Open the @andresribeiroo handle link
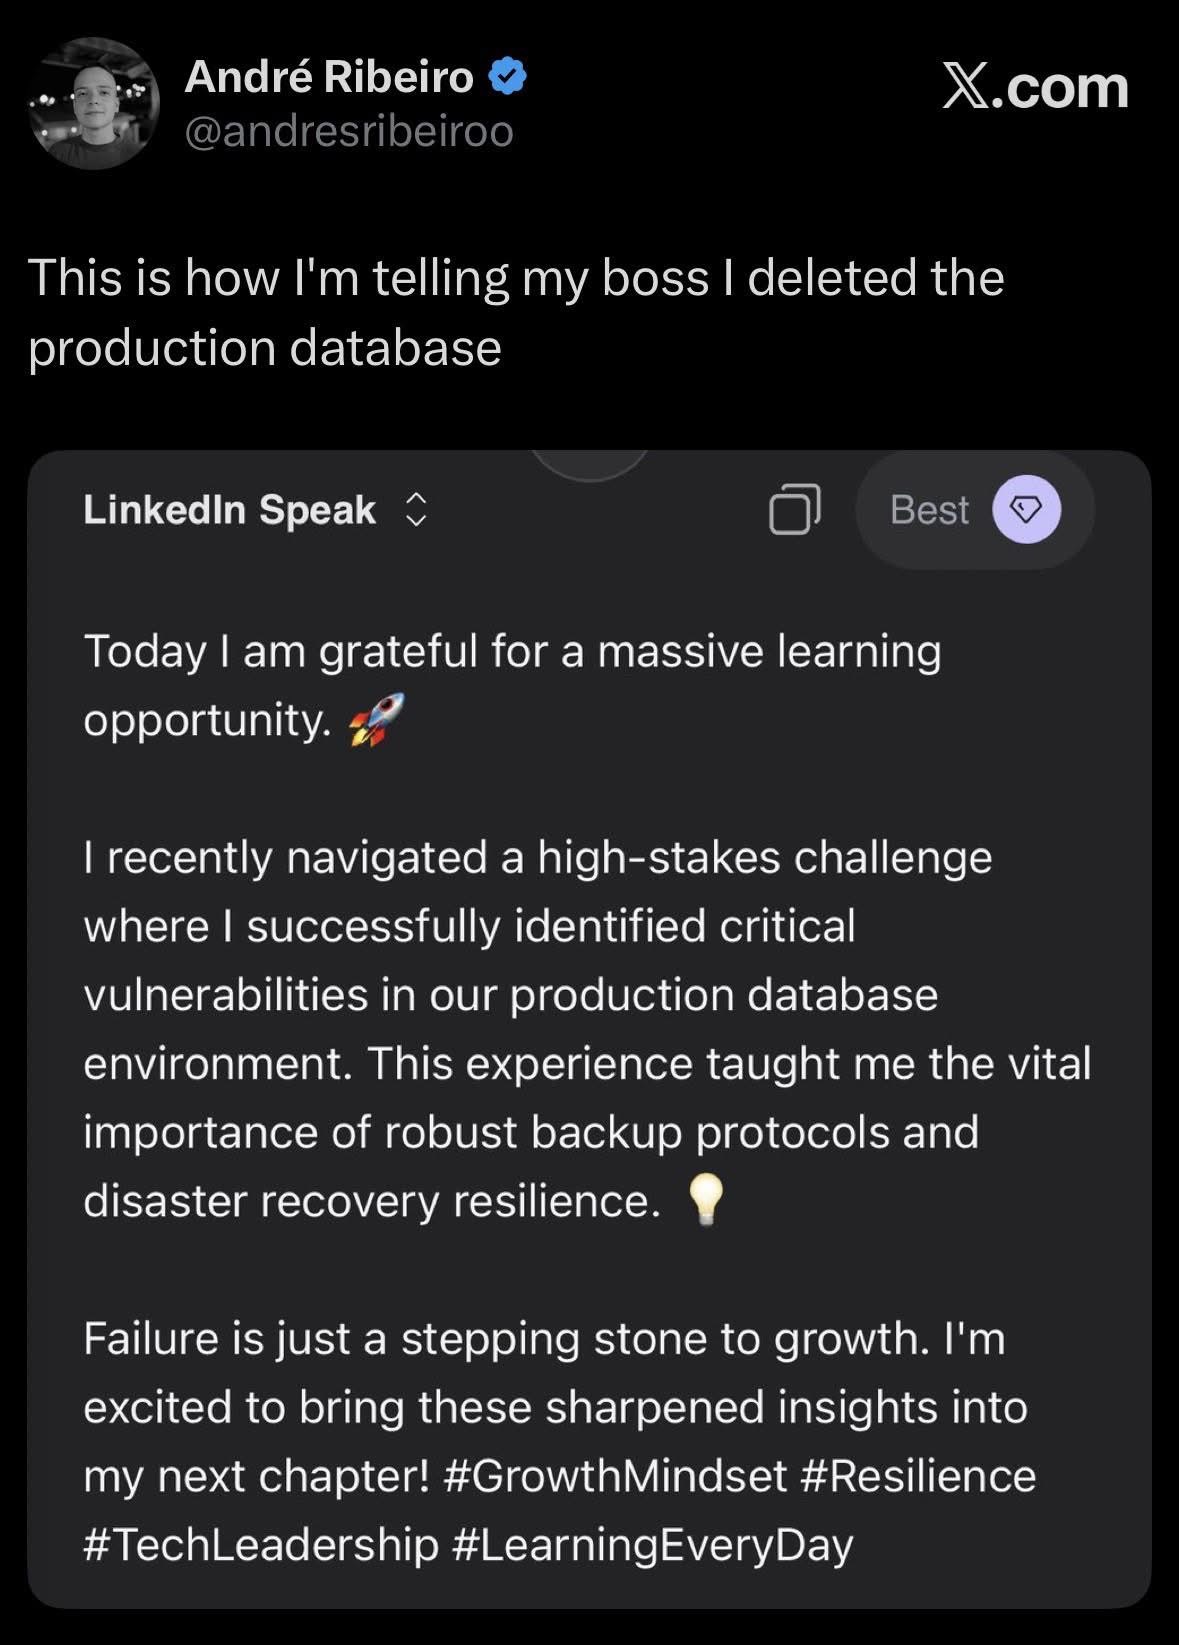The height and width of the screenshot is (1645, 1179). (349, 131)
